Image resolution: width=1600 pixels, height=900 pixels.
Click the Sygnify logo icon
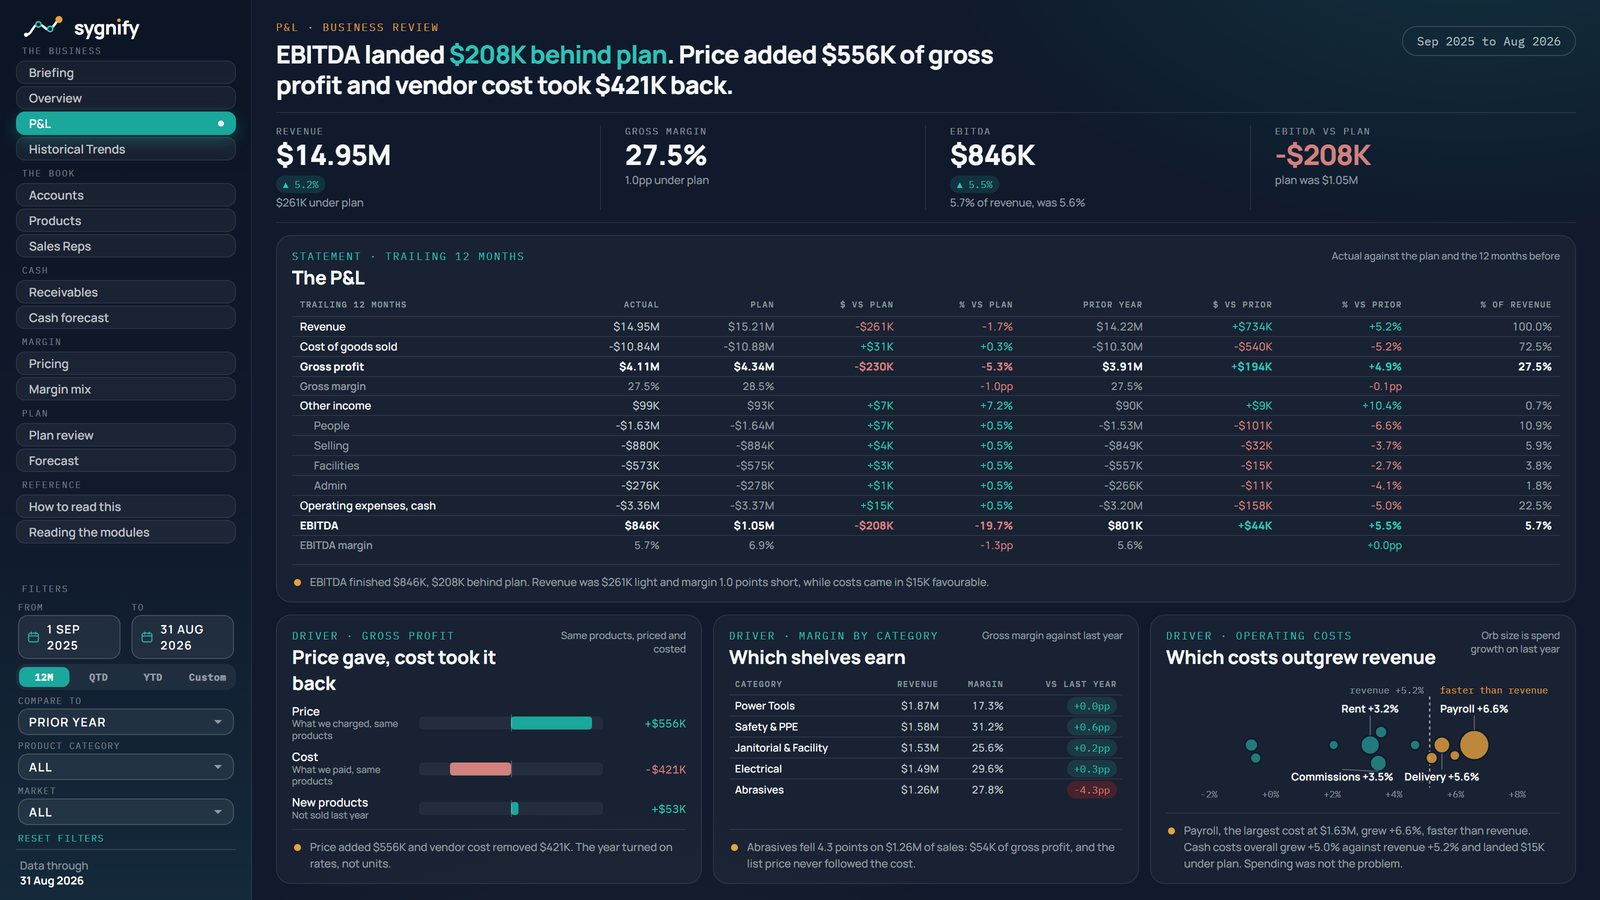43,27
